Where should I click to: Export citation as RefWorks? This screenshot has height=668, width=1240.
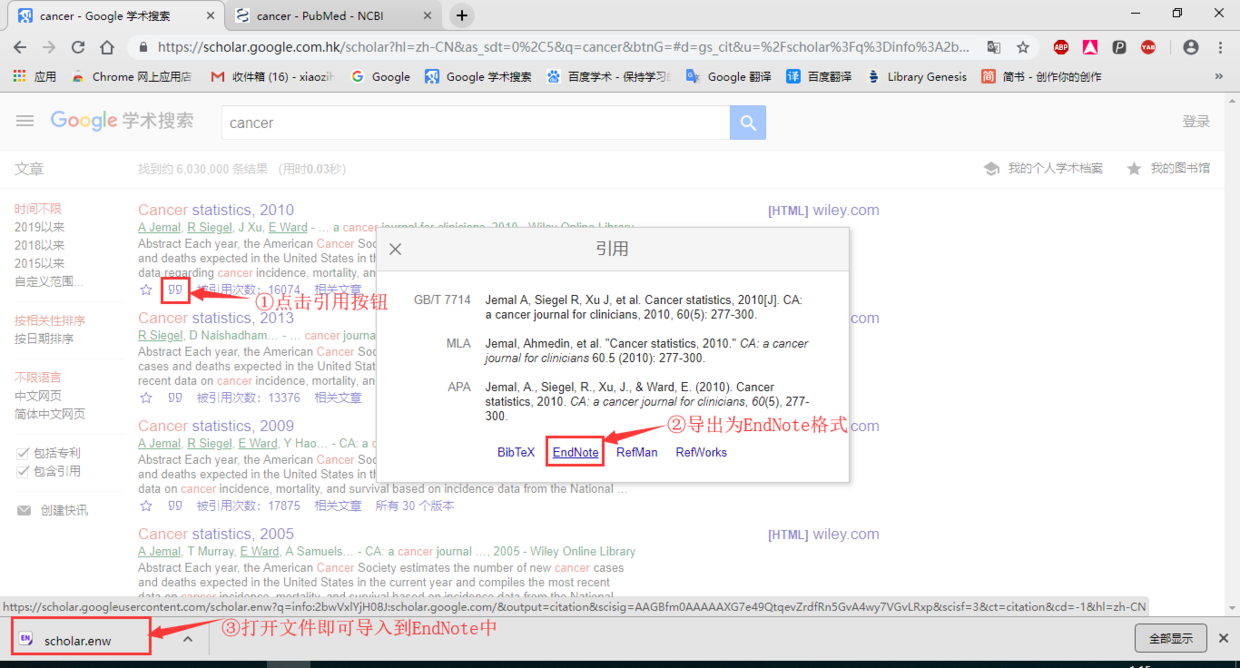(x=701, y=452)
